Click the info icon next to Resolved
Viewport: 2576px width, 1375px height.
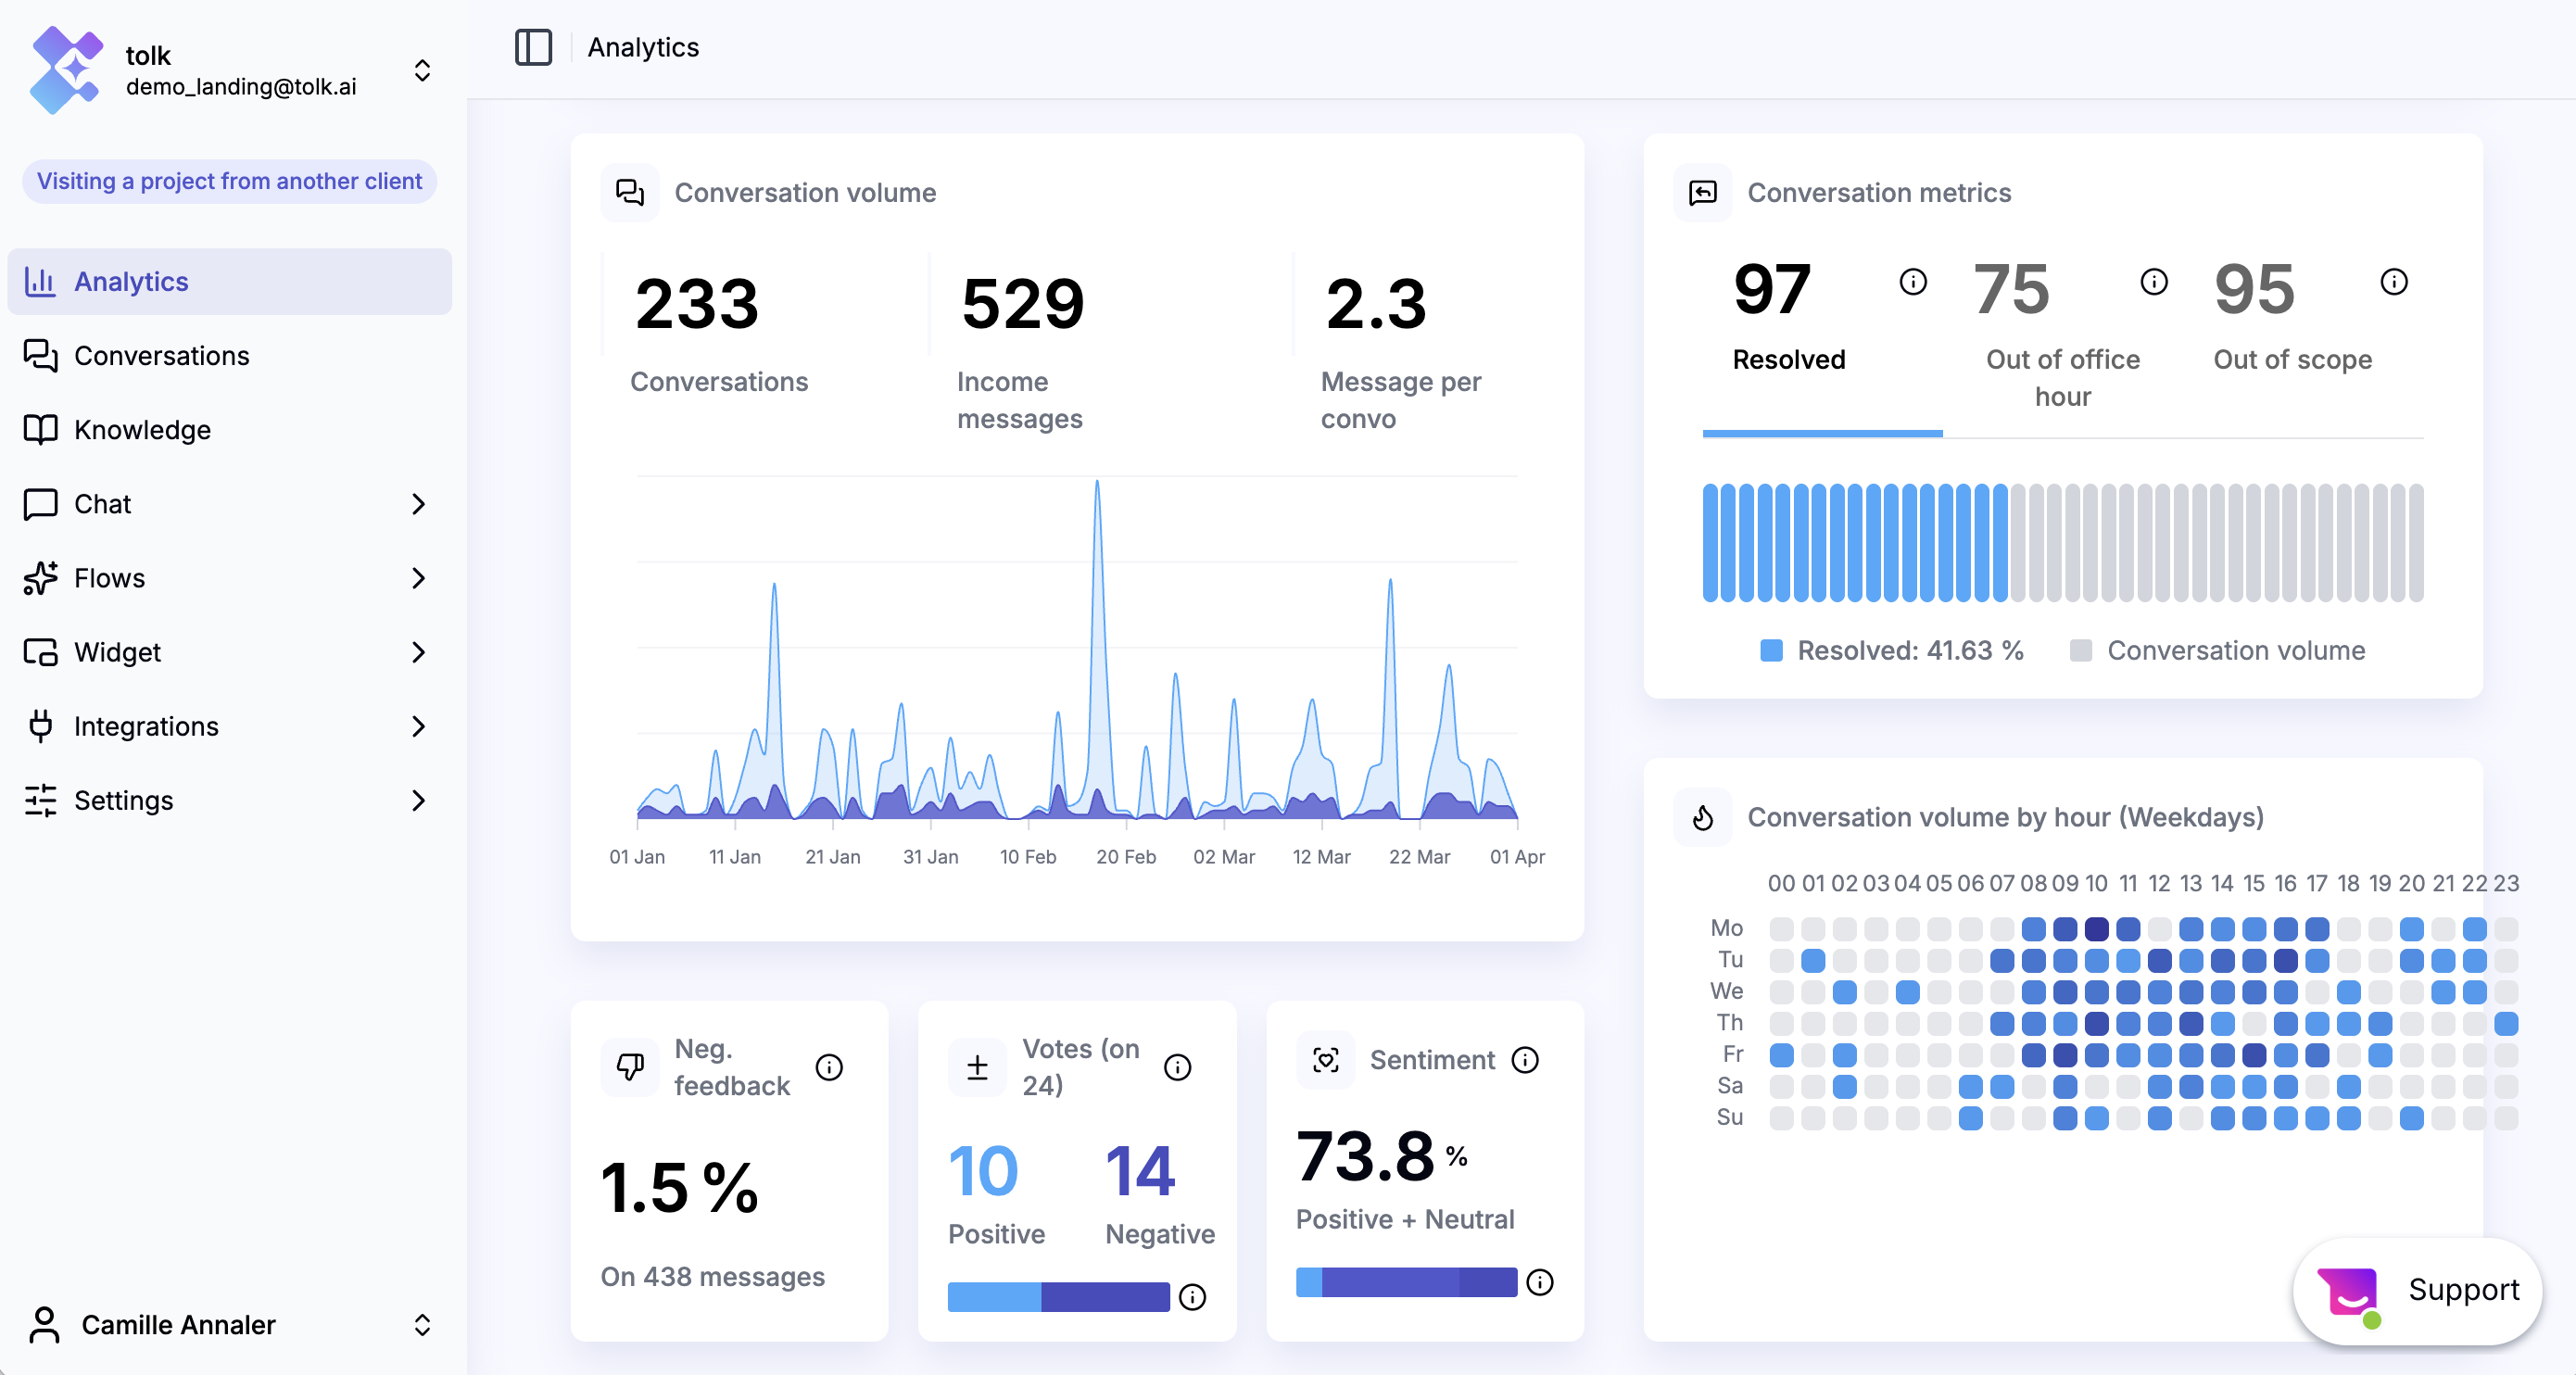click(1912, 282)
